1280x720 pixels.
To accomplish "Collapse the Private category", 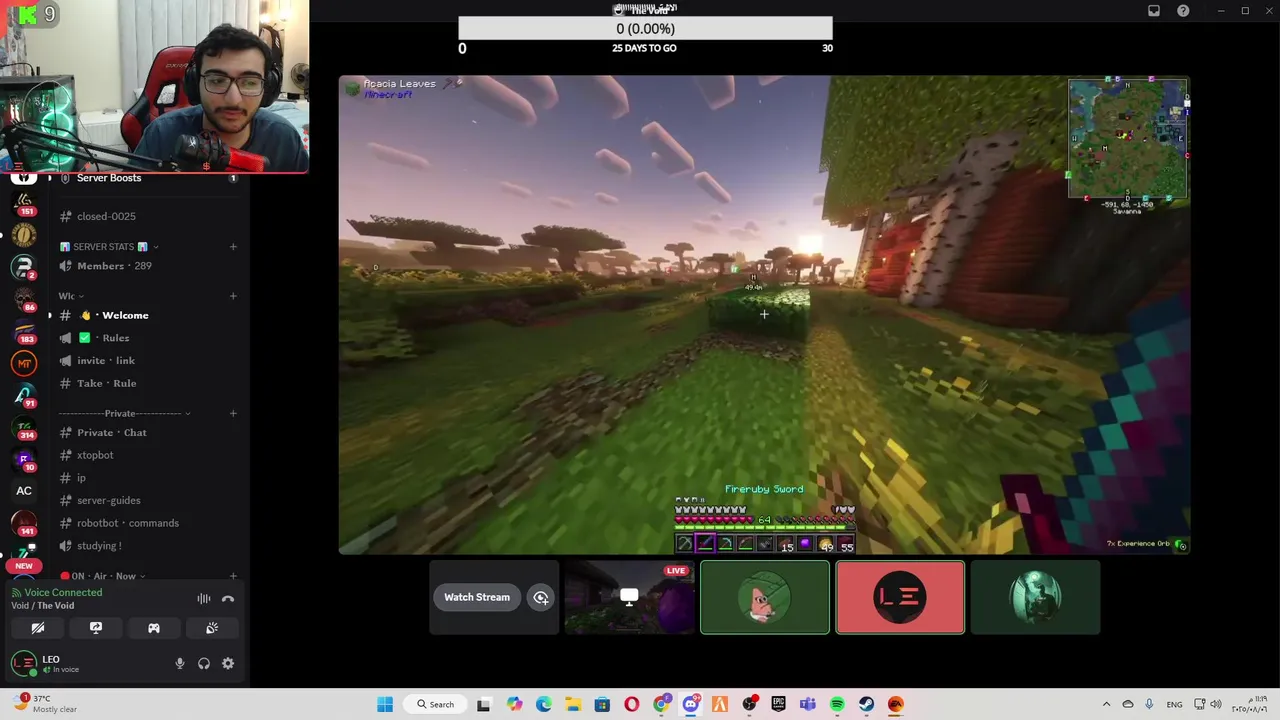I will pyautogui.click(x=124, y=413).
